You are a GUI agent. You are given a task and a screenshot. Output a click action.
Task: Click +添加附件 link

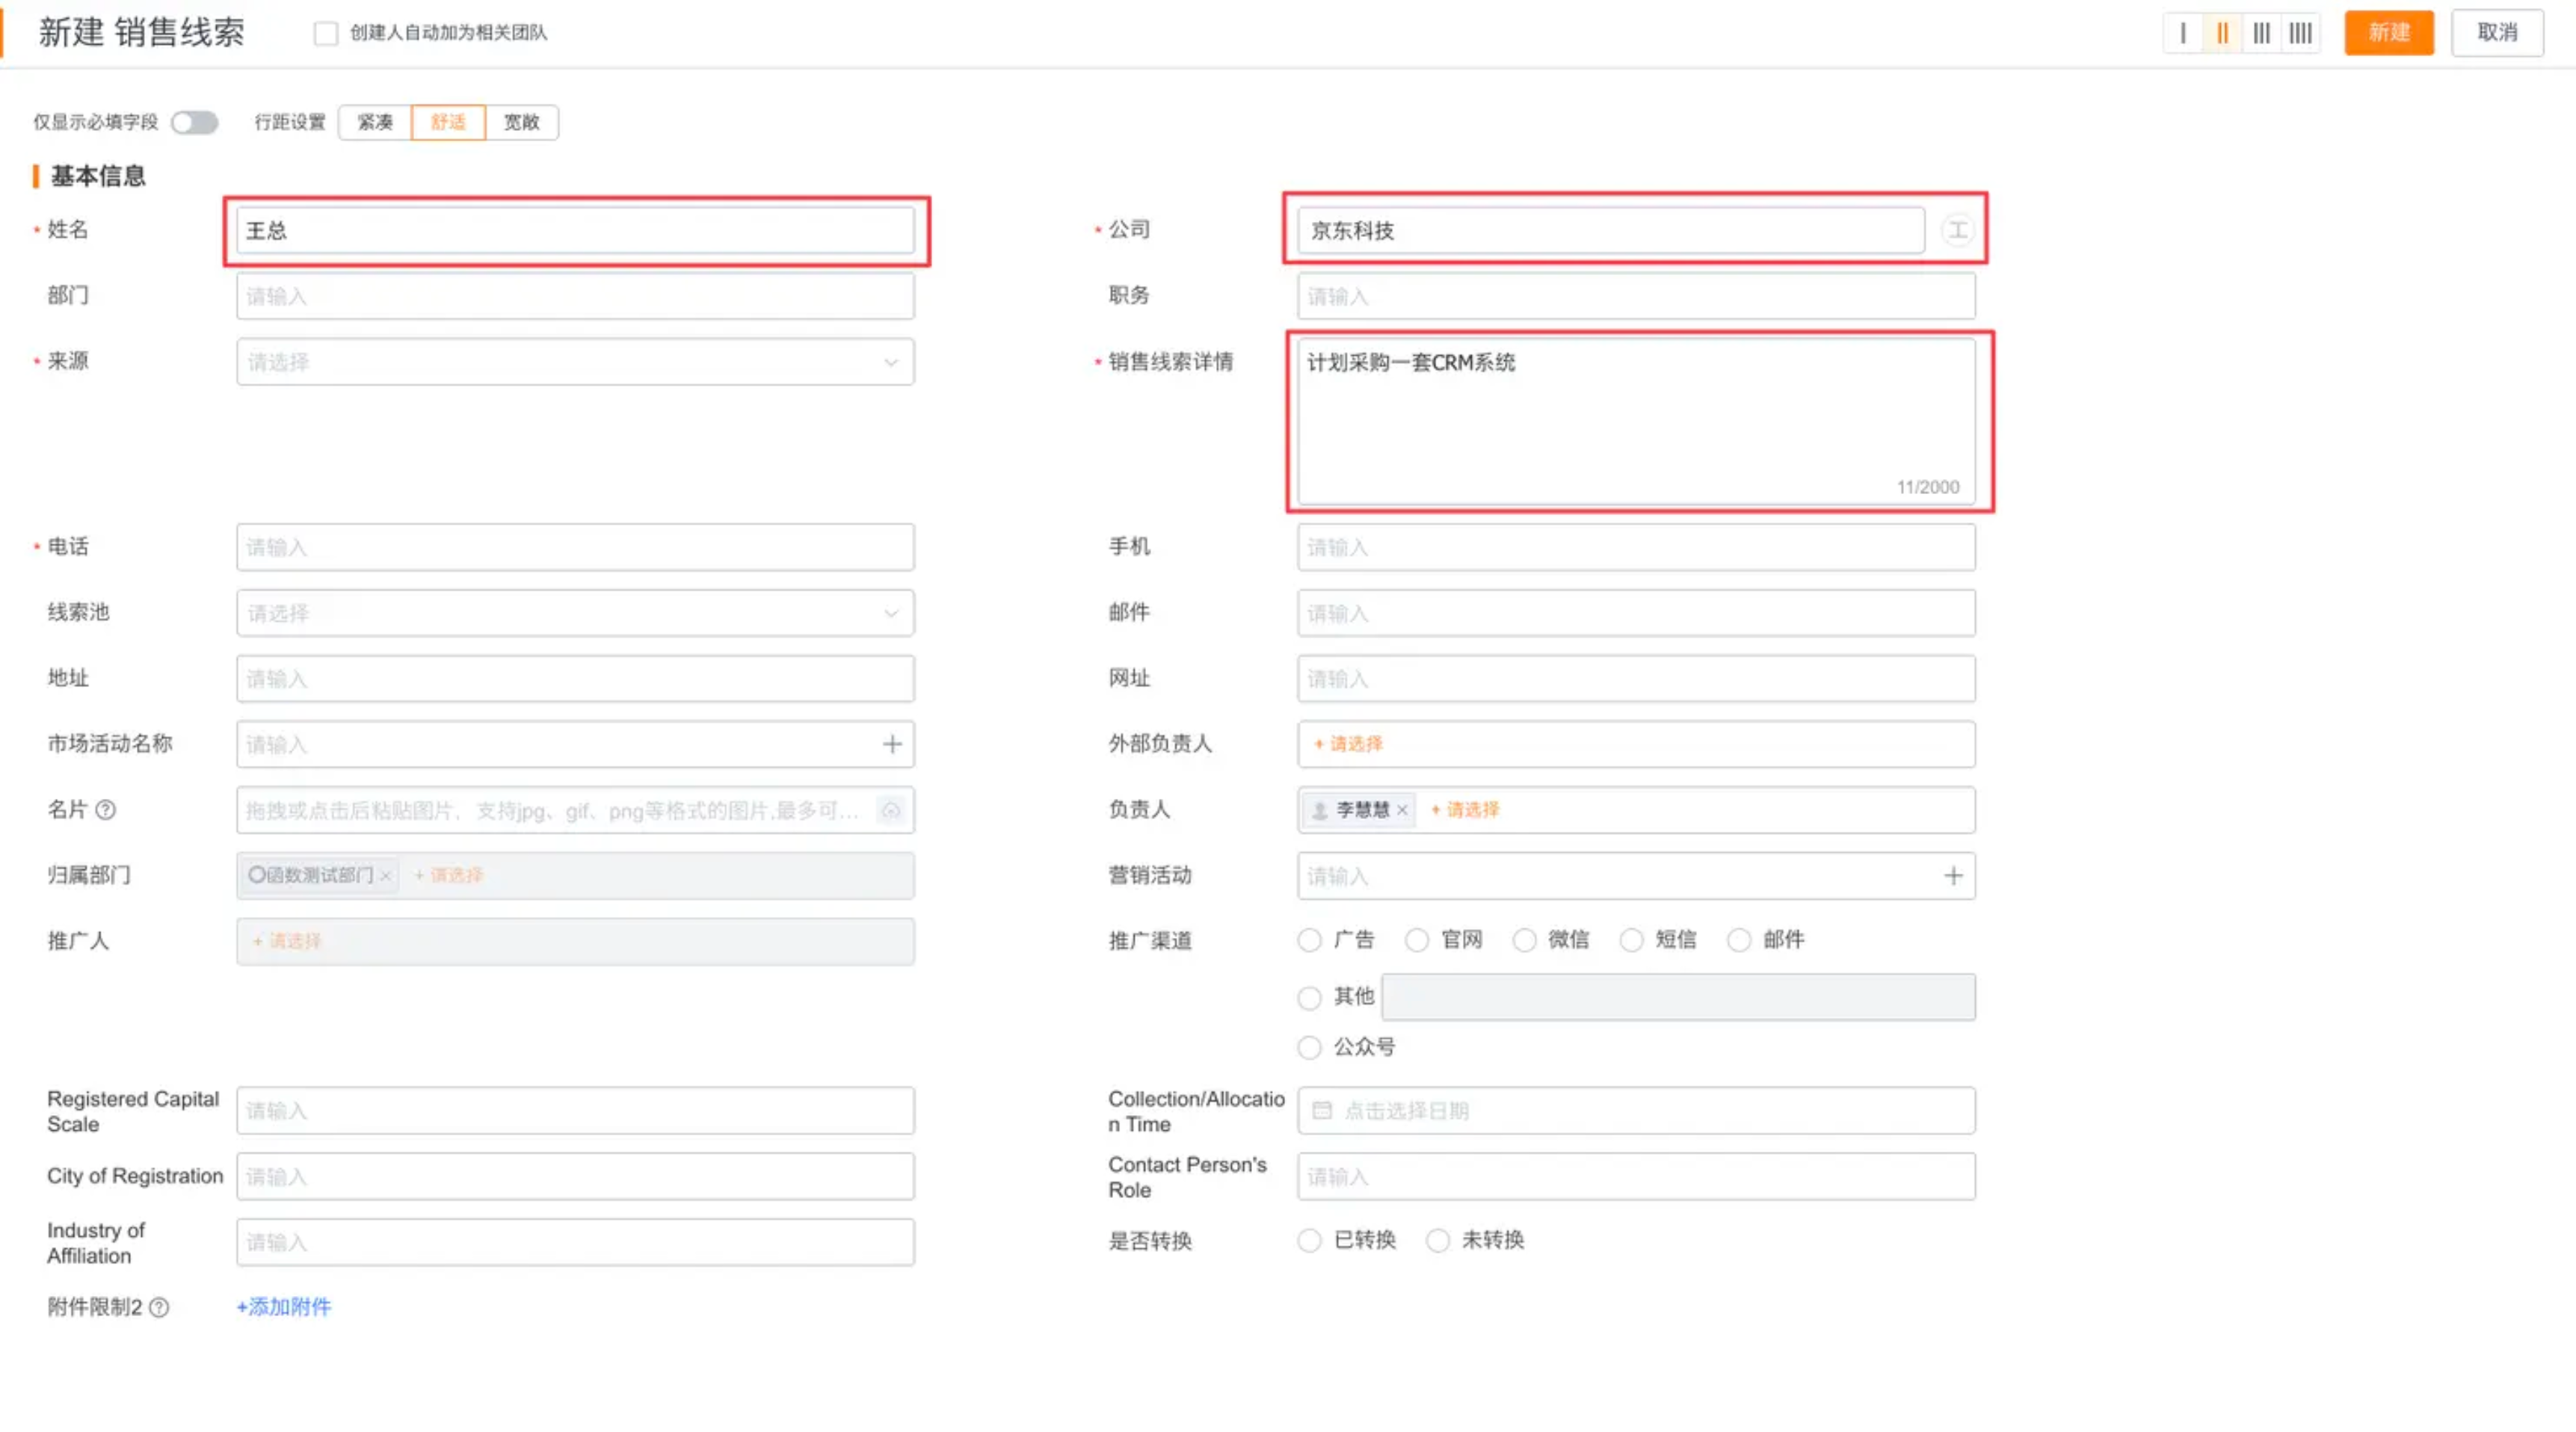point(284,1307)
